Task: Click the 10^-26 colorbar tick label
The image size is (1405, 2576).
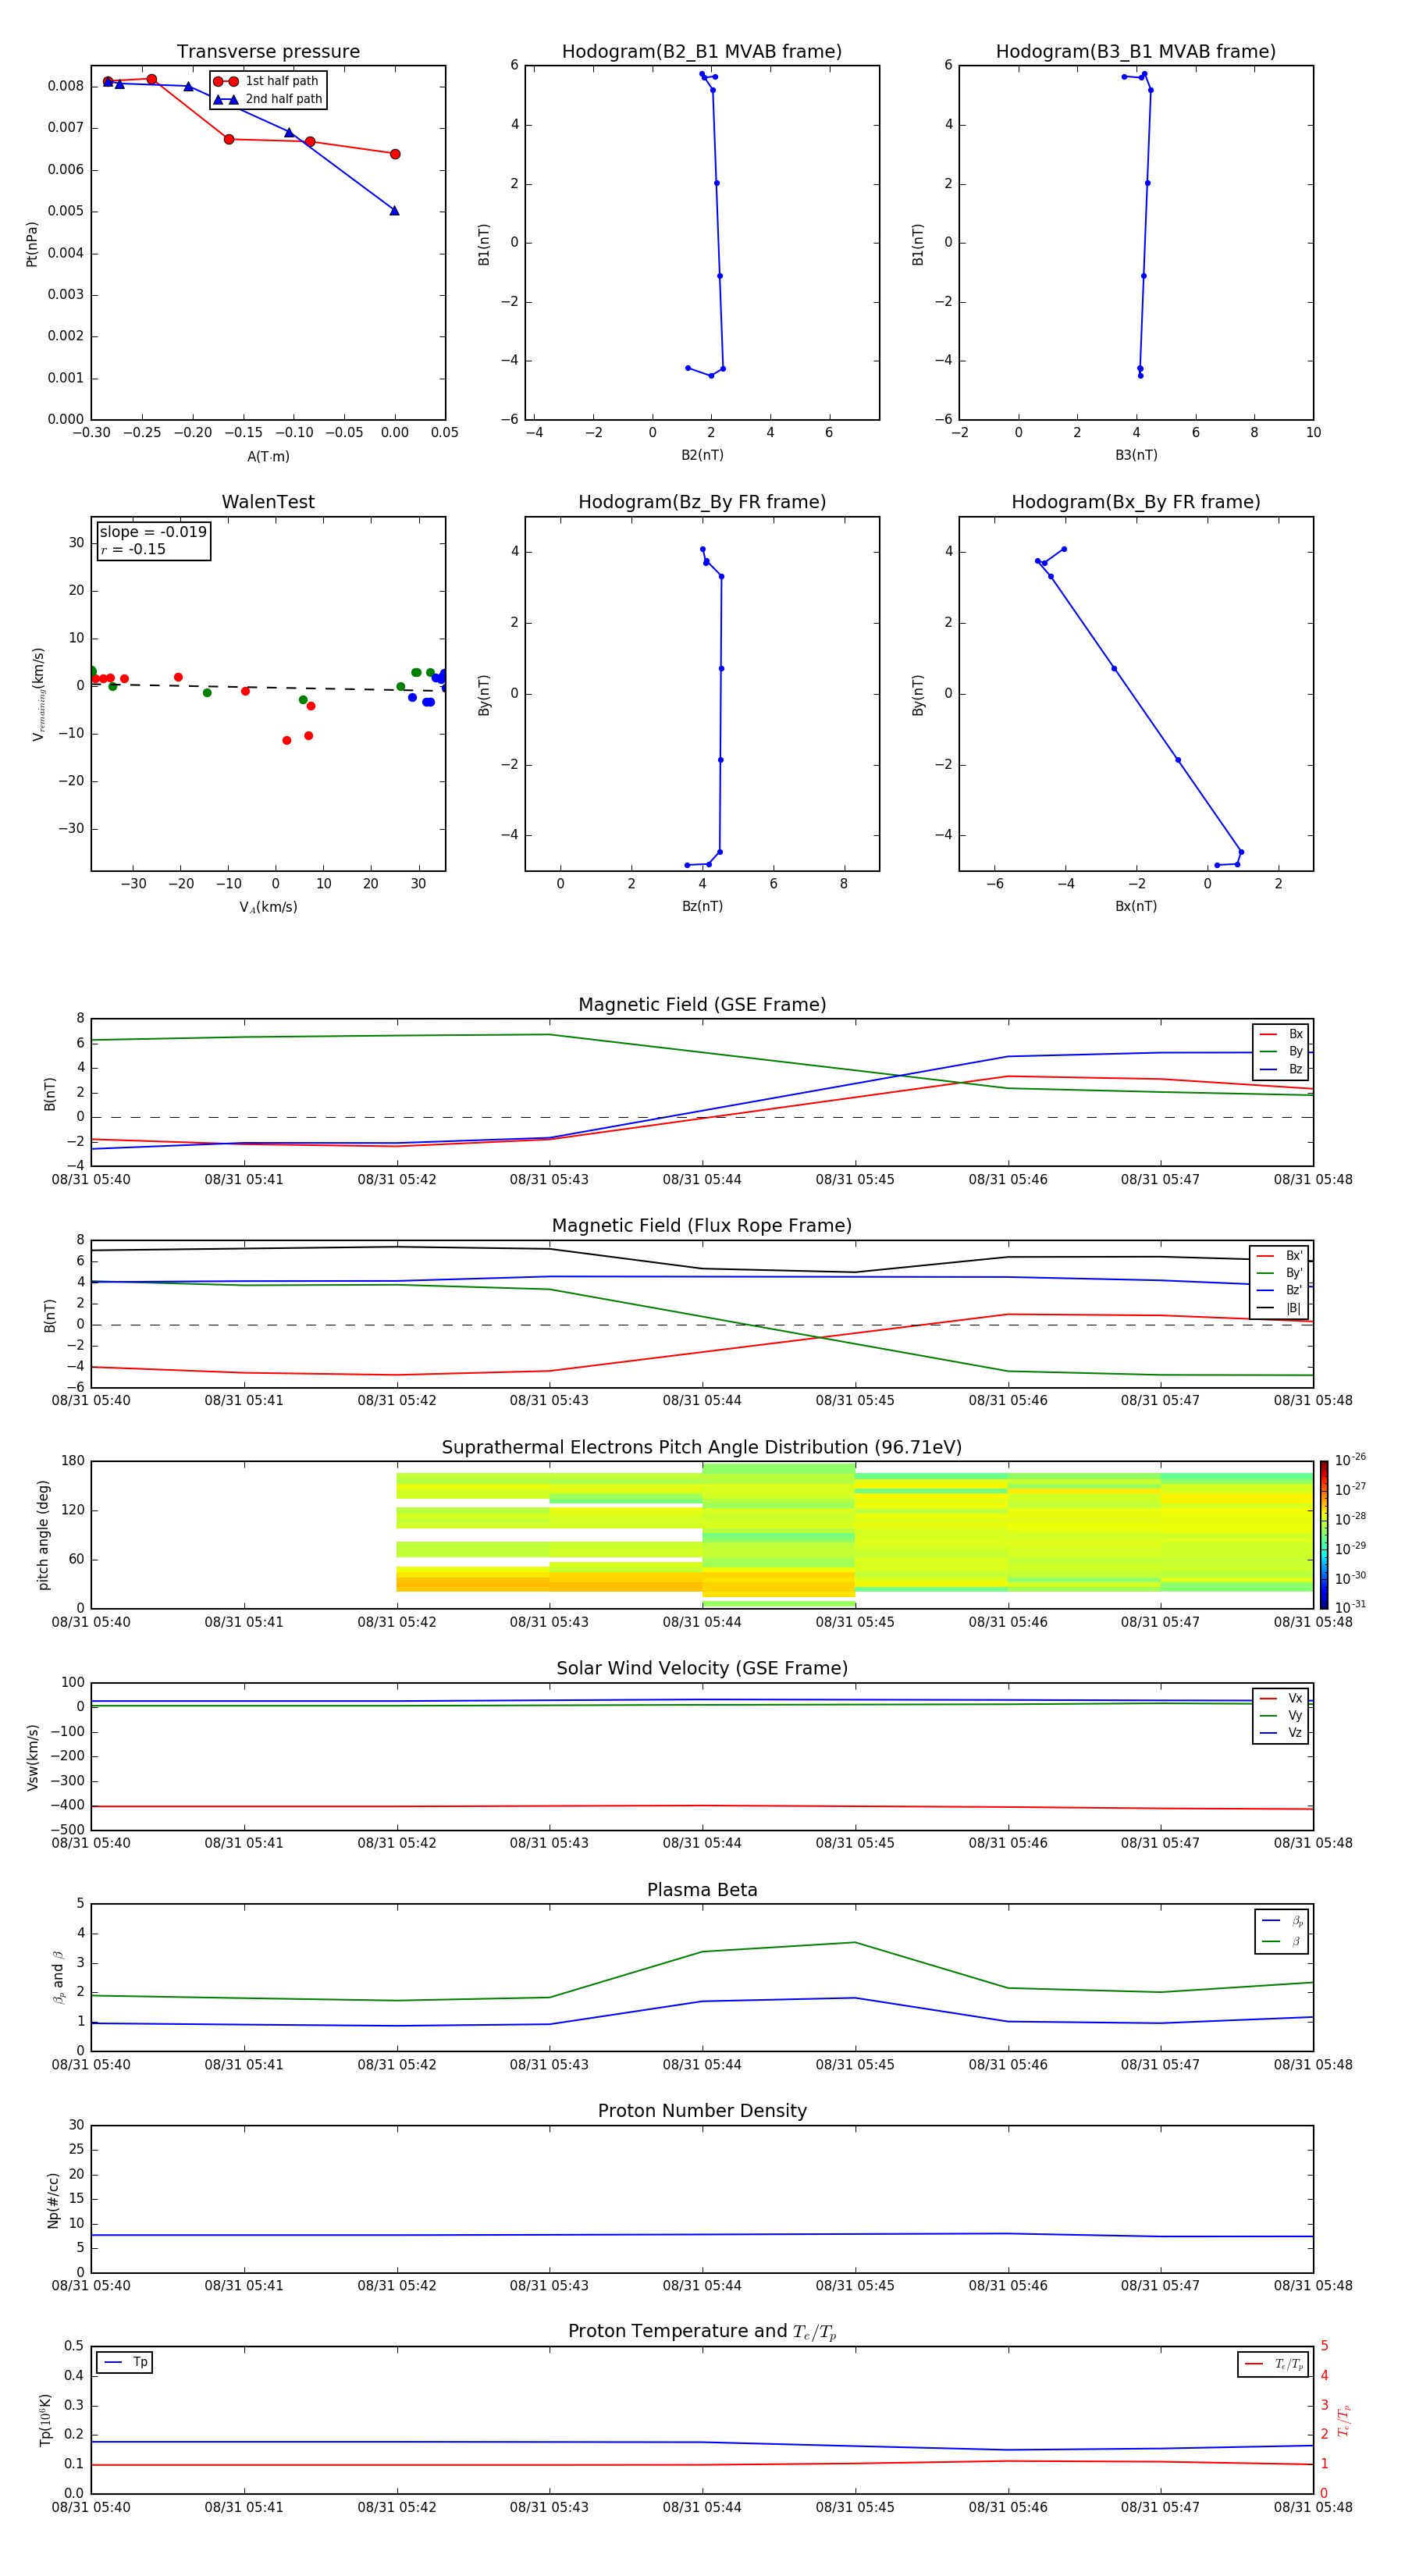Action: point(1350,1460)
